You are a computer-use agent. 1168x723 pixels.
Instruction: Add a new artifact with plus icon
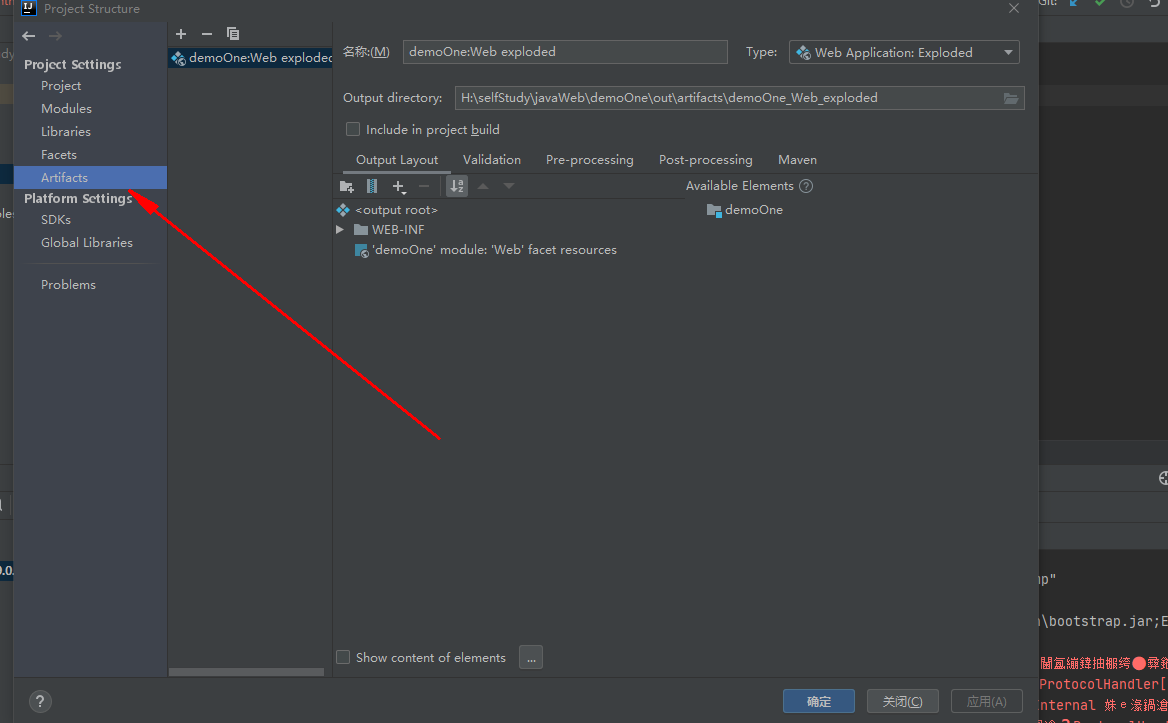click(x=181, y=34)
